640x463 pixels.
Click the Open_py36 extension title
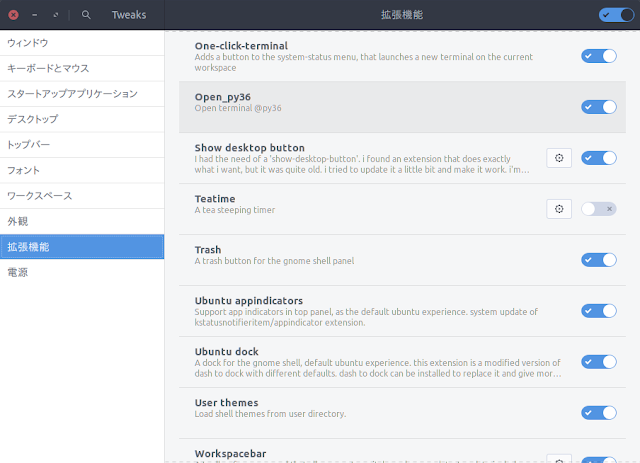click(222, 97)
